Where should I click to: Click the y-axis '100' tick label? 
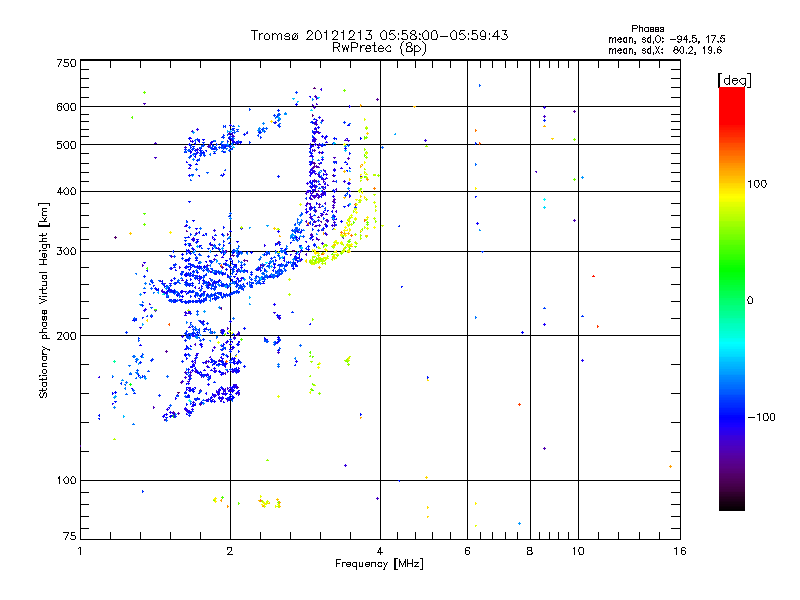66,480
